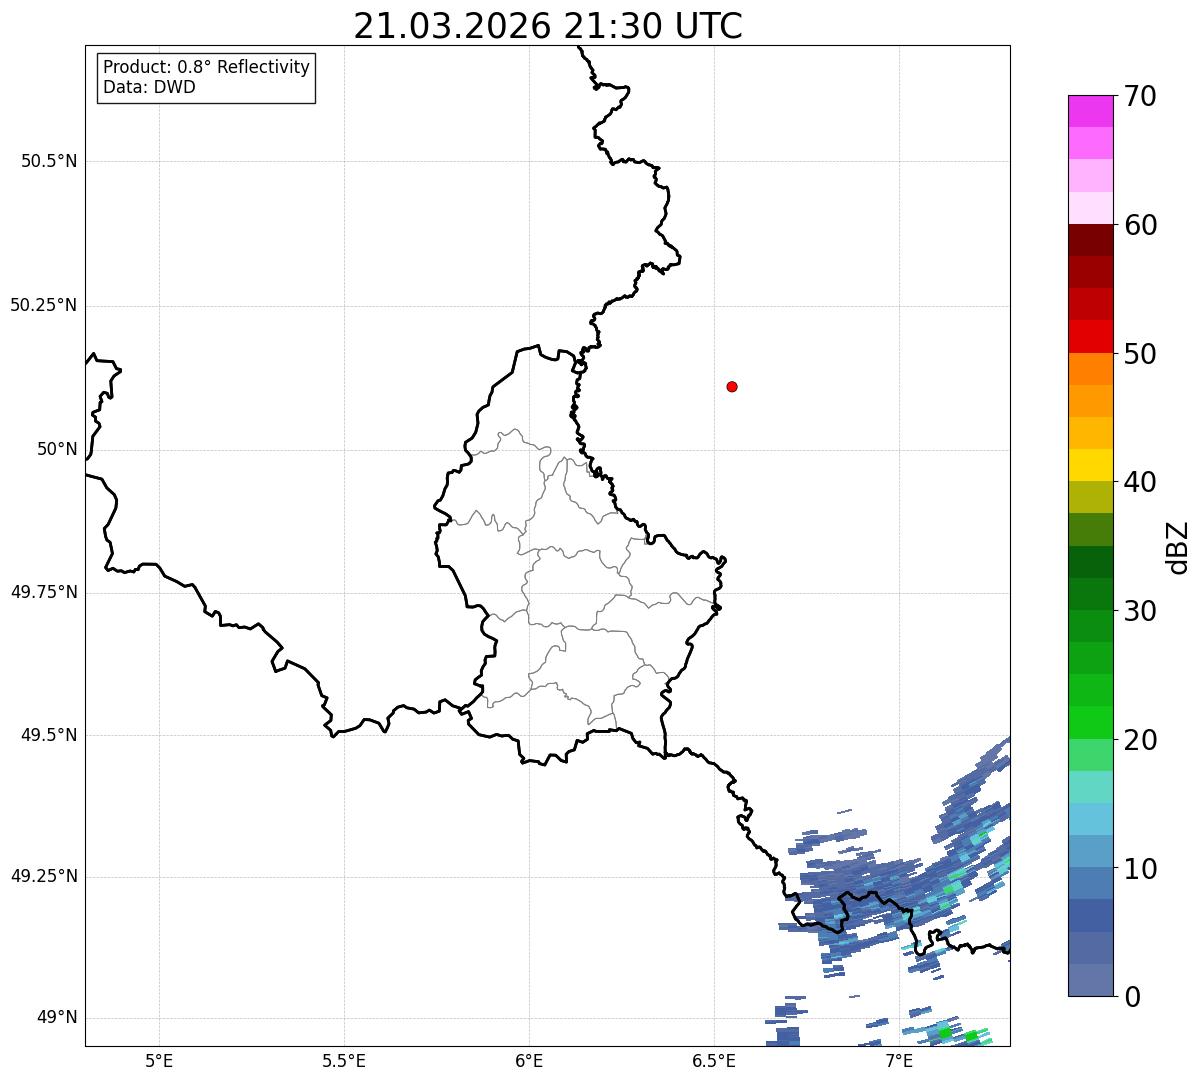Viewport: 1202px width, 1081px height.
Task: Click the 49°N latitude label
Action: (57, 1018)
